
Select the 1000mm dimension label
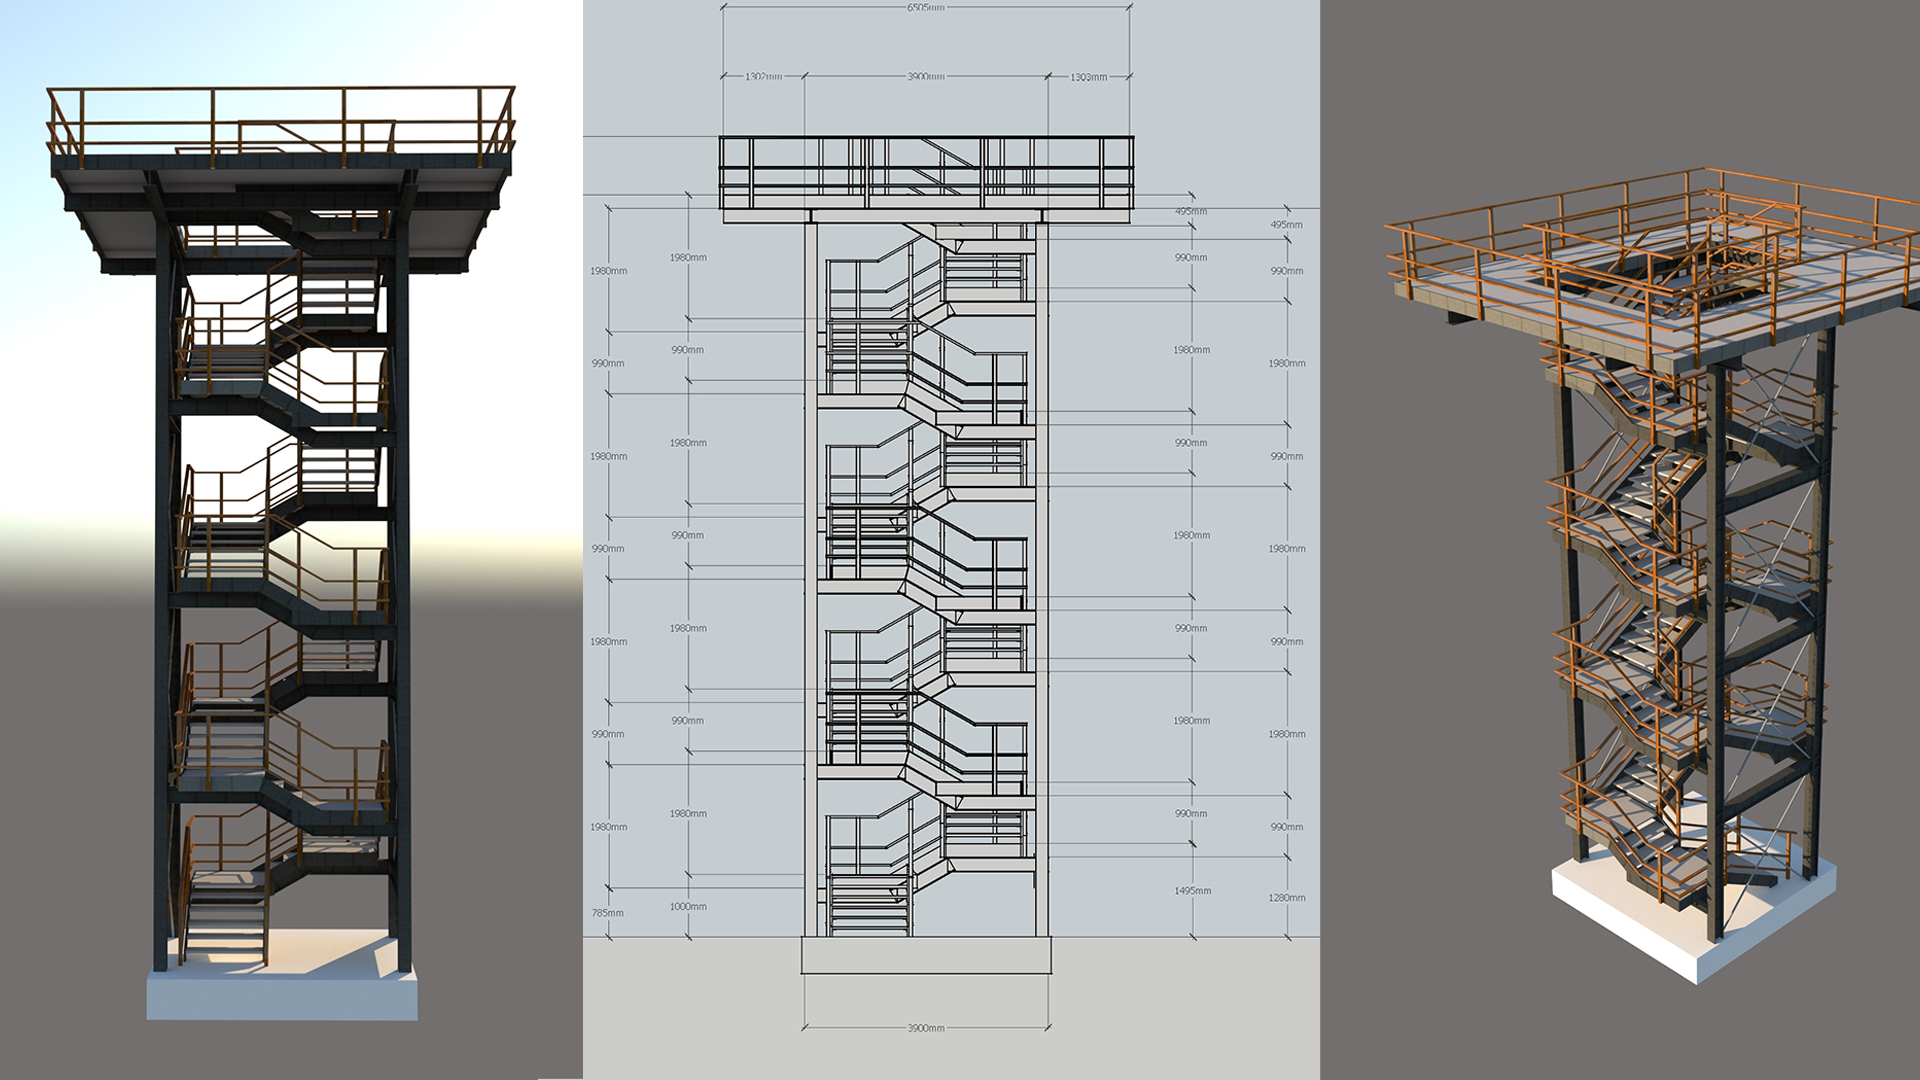[x=688, y=907]
